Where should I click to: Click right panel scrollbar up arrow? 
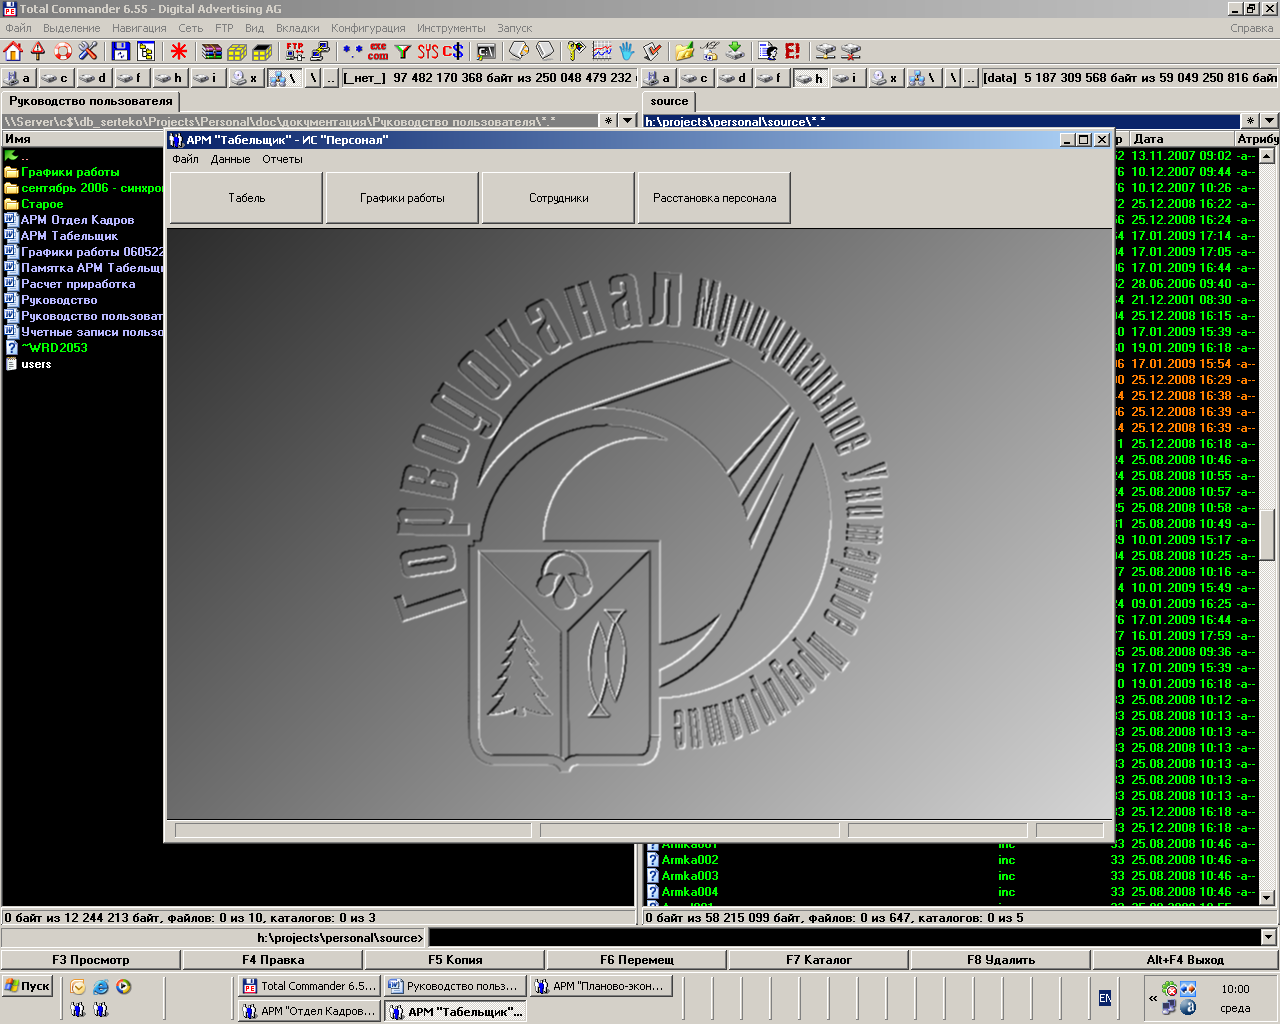coord(1267,156)
